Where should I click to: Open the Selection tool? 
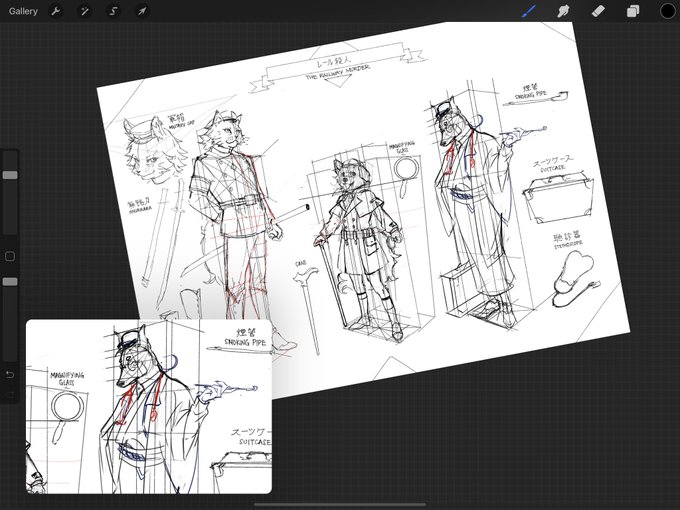click(113, 11)
